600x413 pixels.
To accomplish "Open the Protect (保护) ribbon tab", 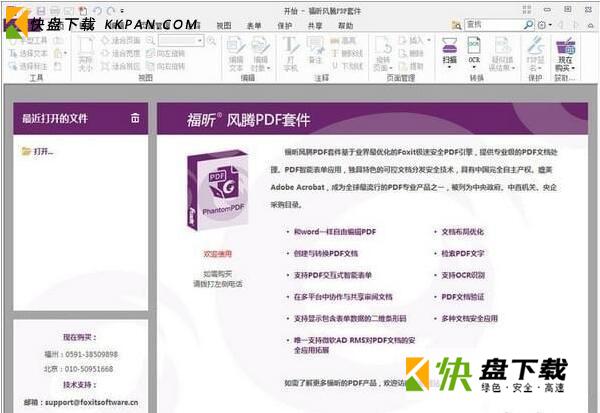I will (x=284, y=25).
